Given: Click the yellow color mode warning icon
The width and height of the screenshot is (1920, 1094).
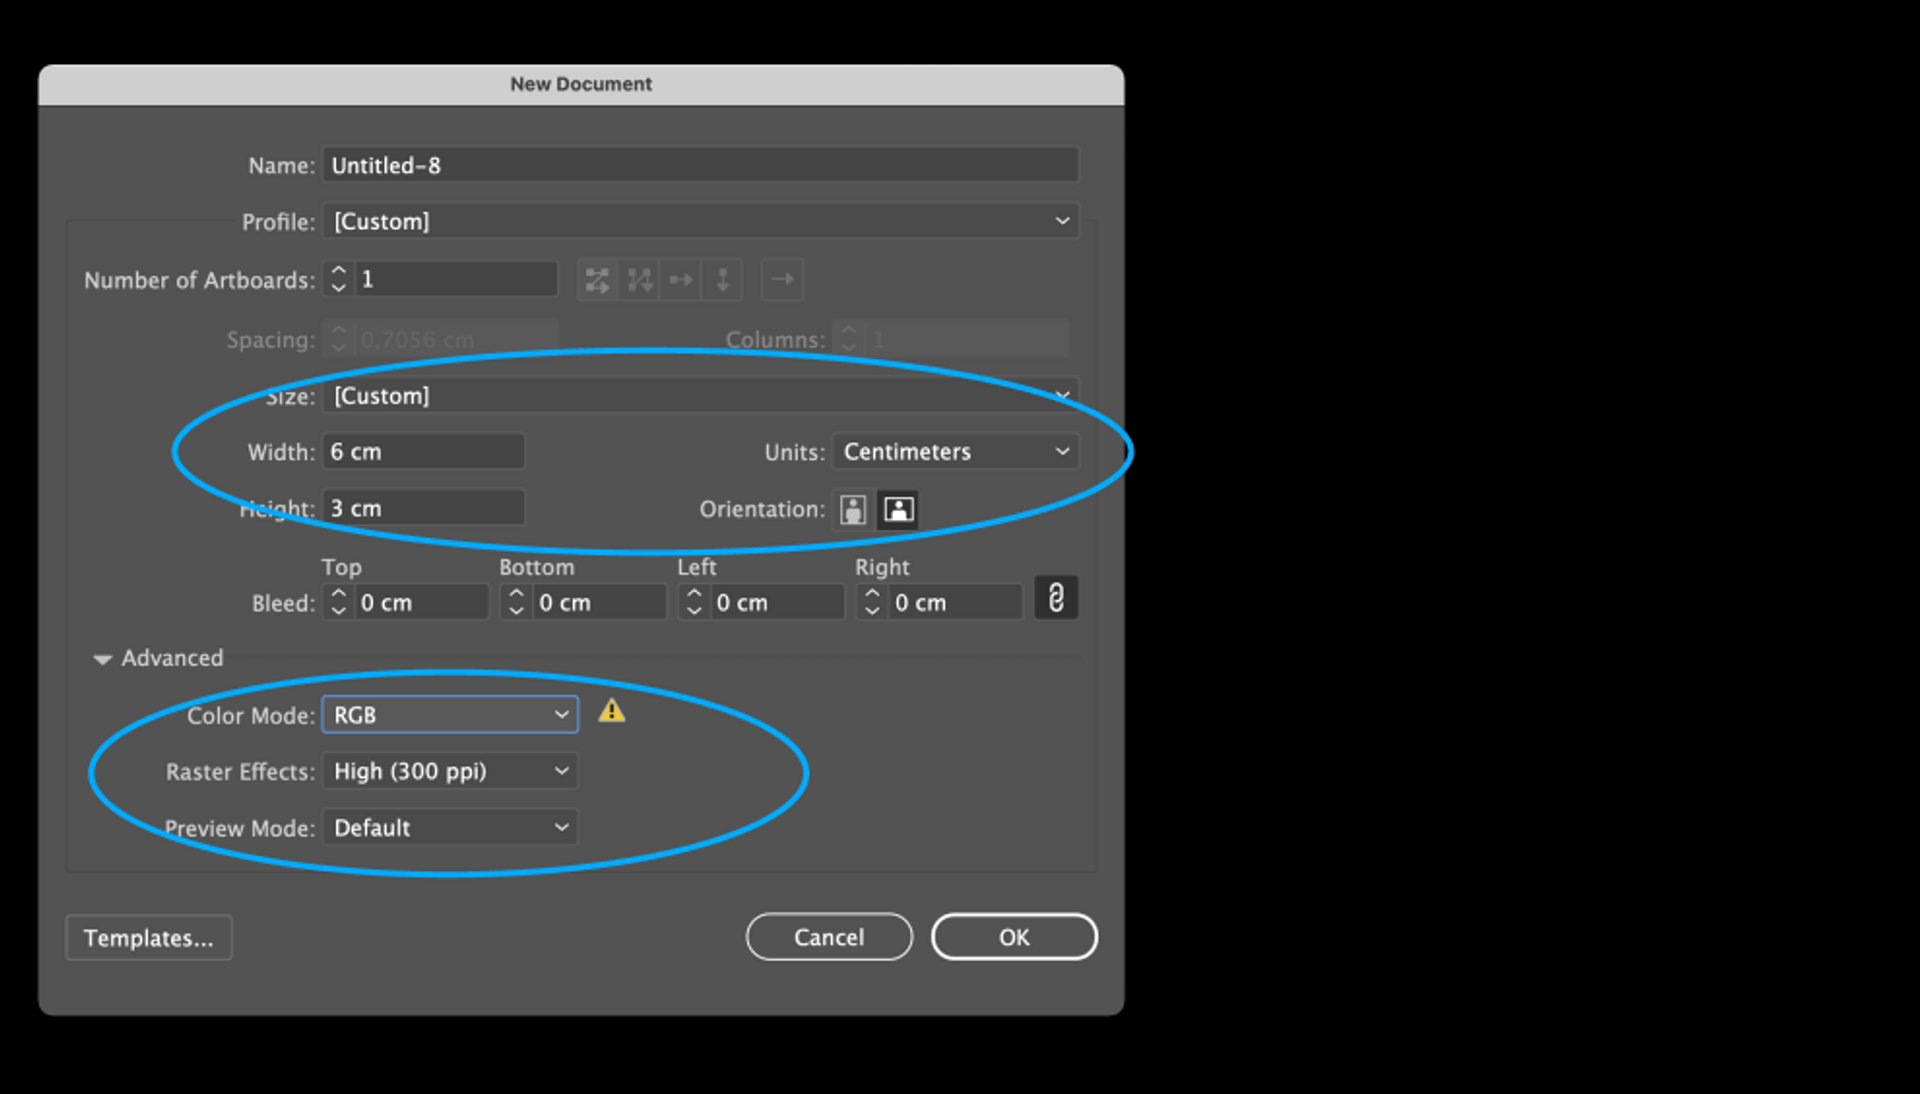Looking at the screenshot, I should click(x=611, y=711).
